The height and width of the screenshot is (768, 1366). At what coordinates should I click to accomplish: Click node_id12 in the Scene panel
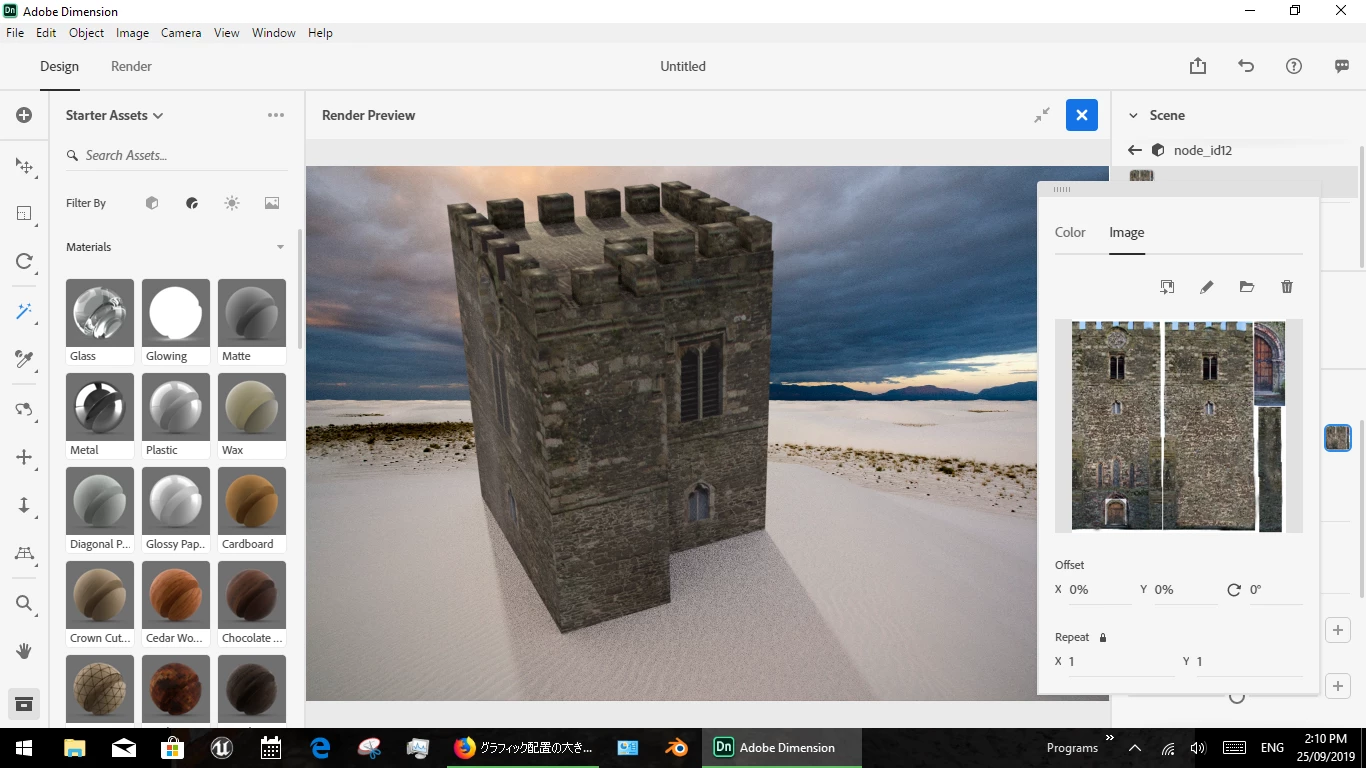tap(1203, 150)
